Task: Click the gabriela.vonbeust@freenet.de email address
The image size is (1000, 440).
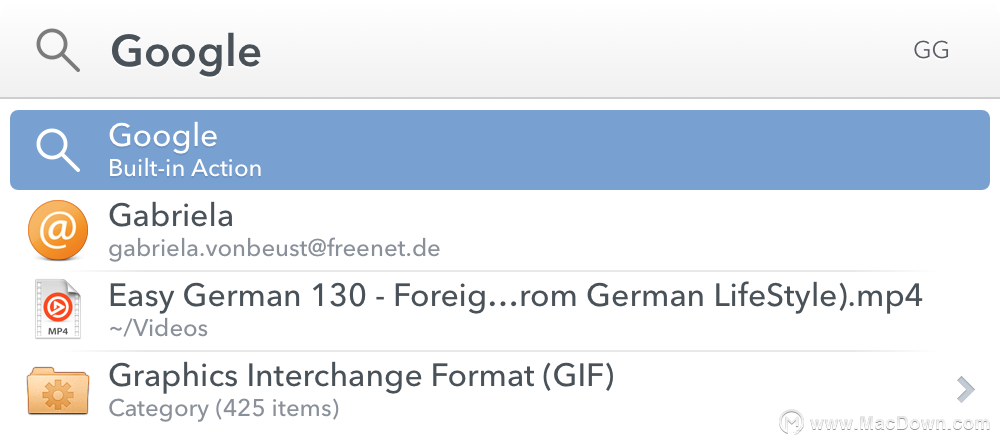Action: [274, 248]
